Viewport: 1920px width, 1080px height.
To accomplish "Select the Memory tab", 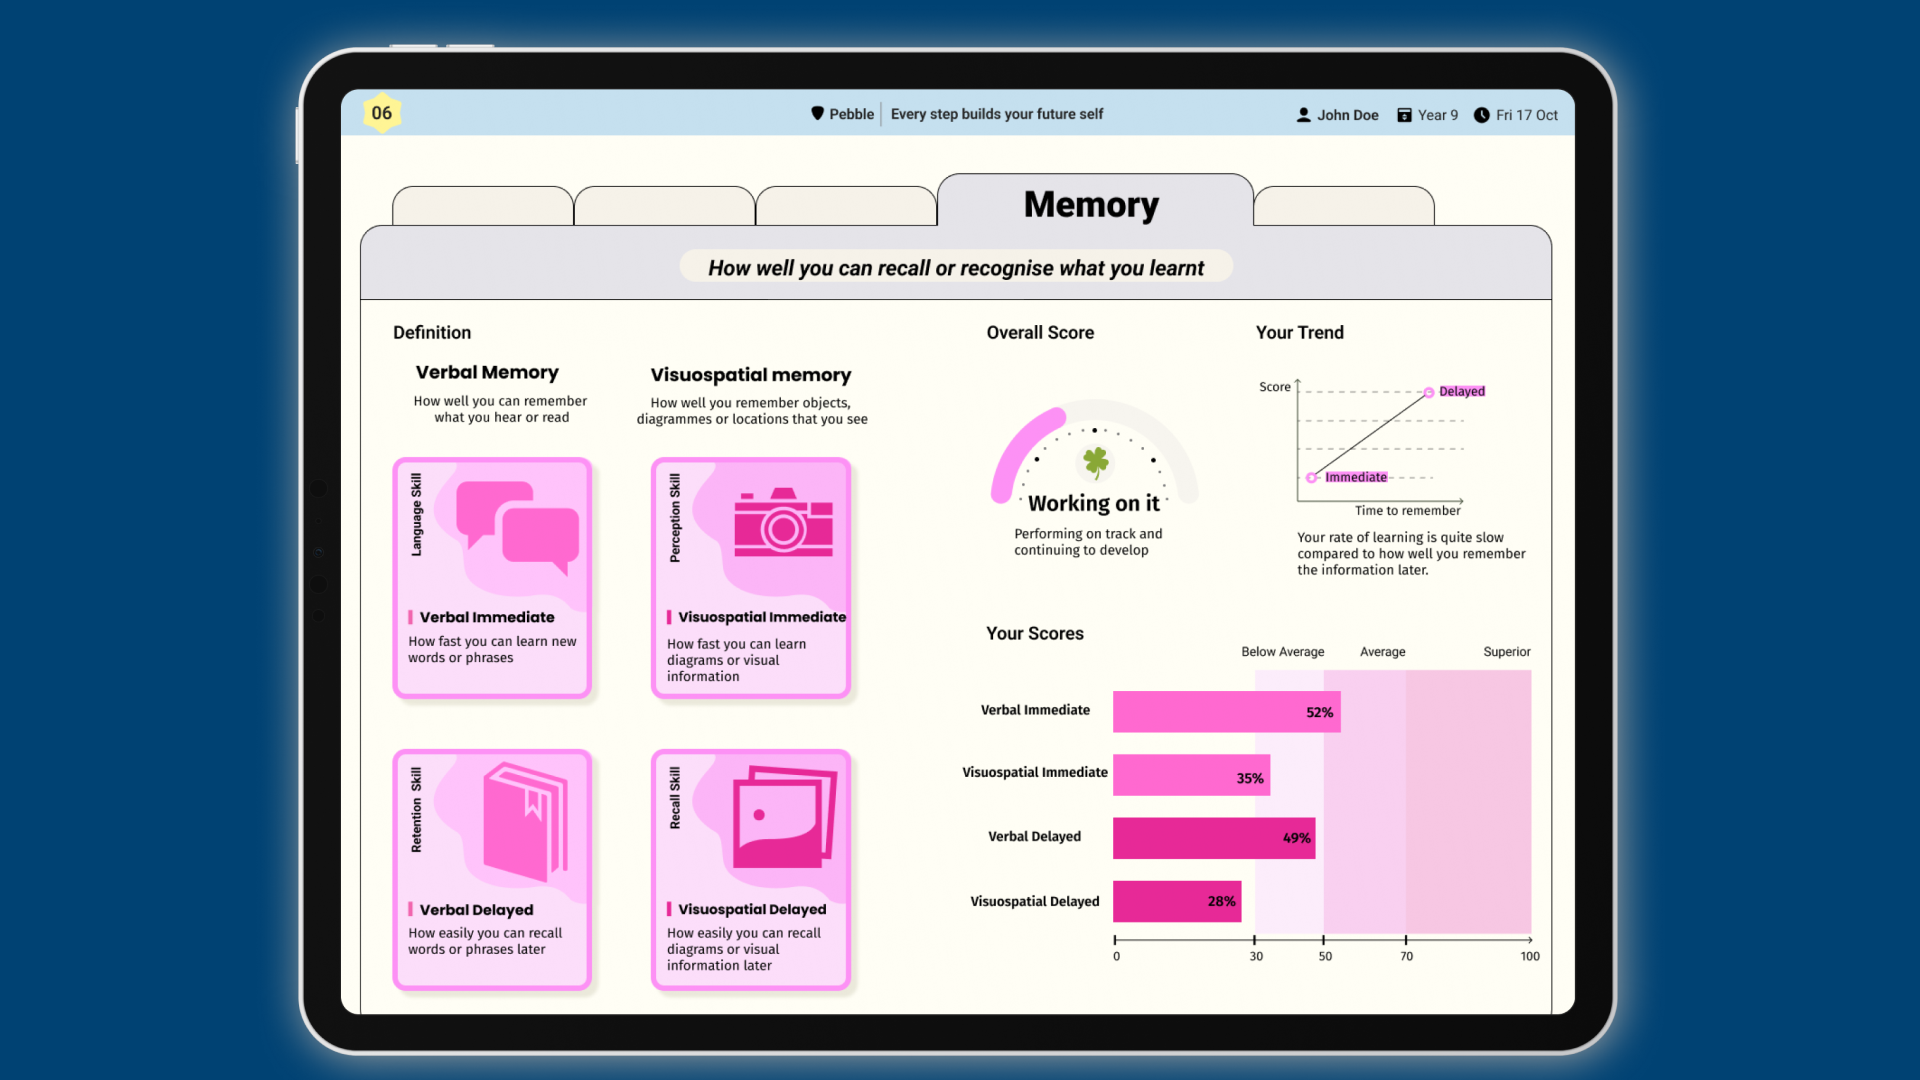I will [x=1091, y=204].
